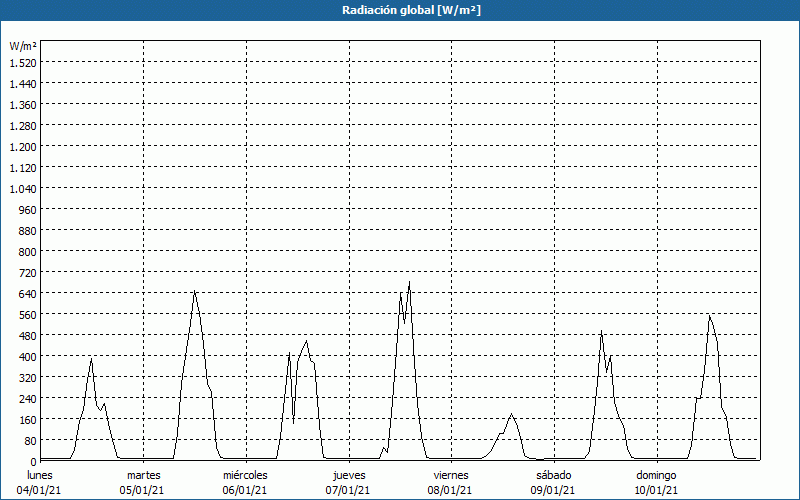This screenshot has width=800, height=500.
Task: Click the Monday radiation peak near 390
Action: [91, 359]
